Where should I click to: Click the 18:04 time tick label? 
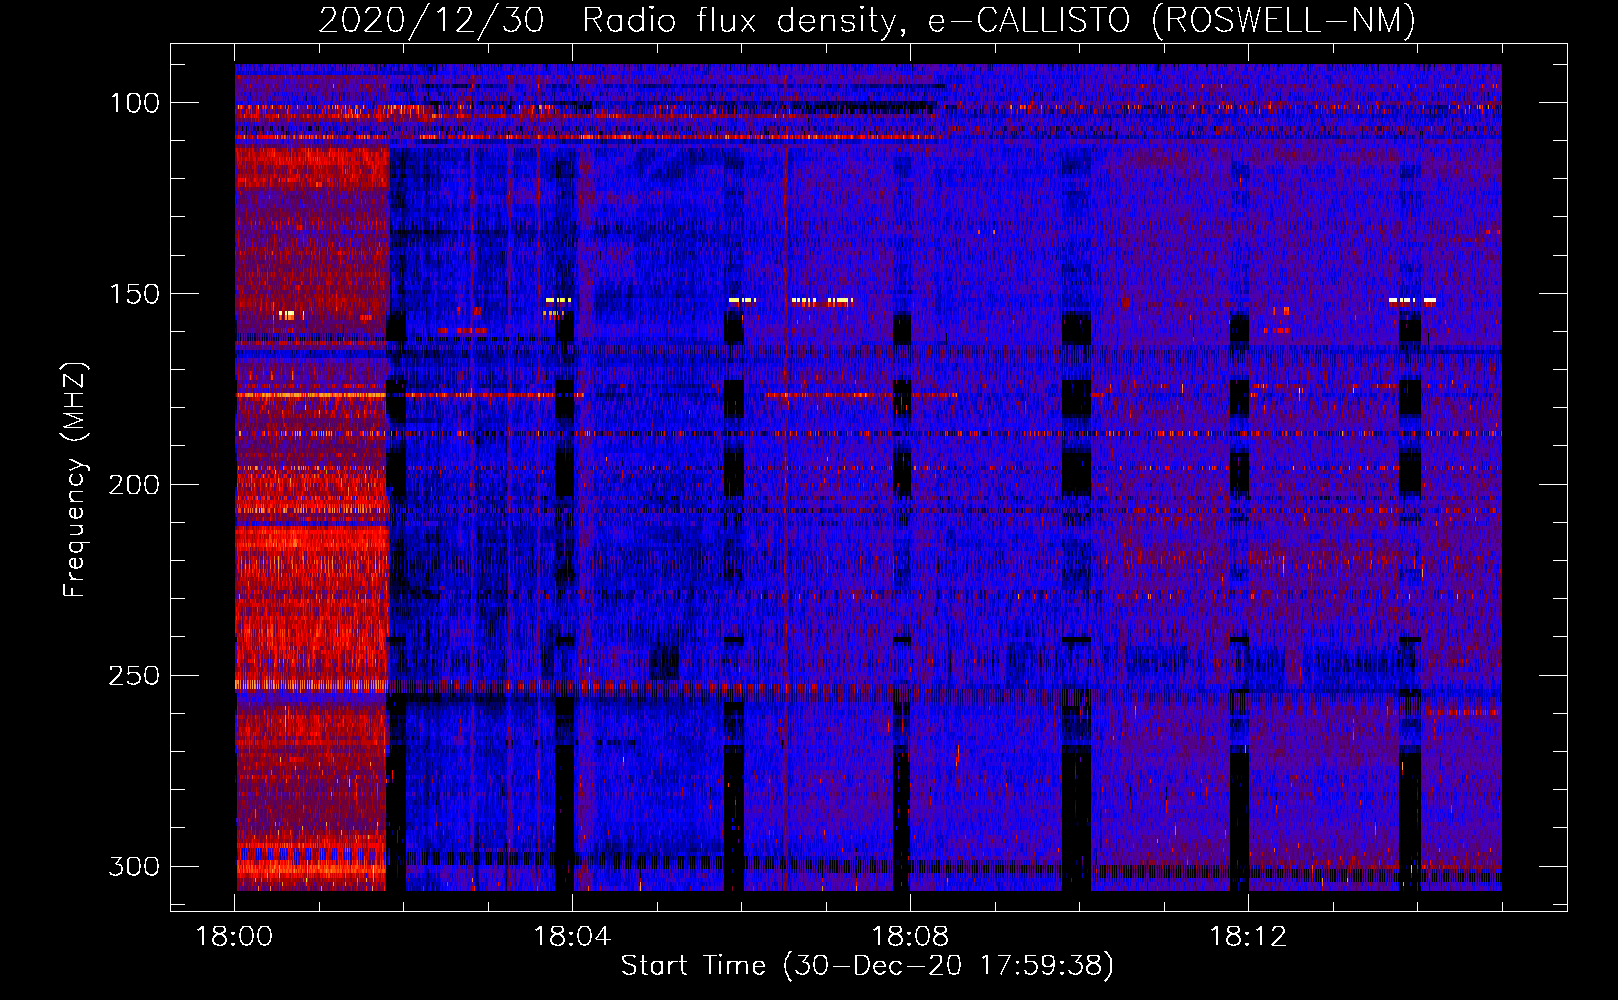coord(572,937)
